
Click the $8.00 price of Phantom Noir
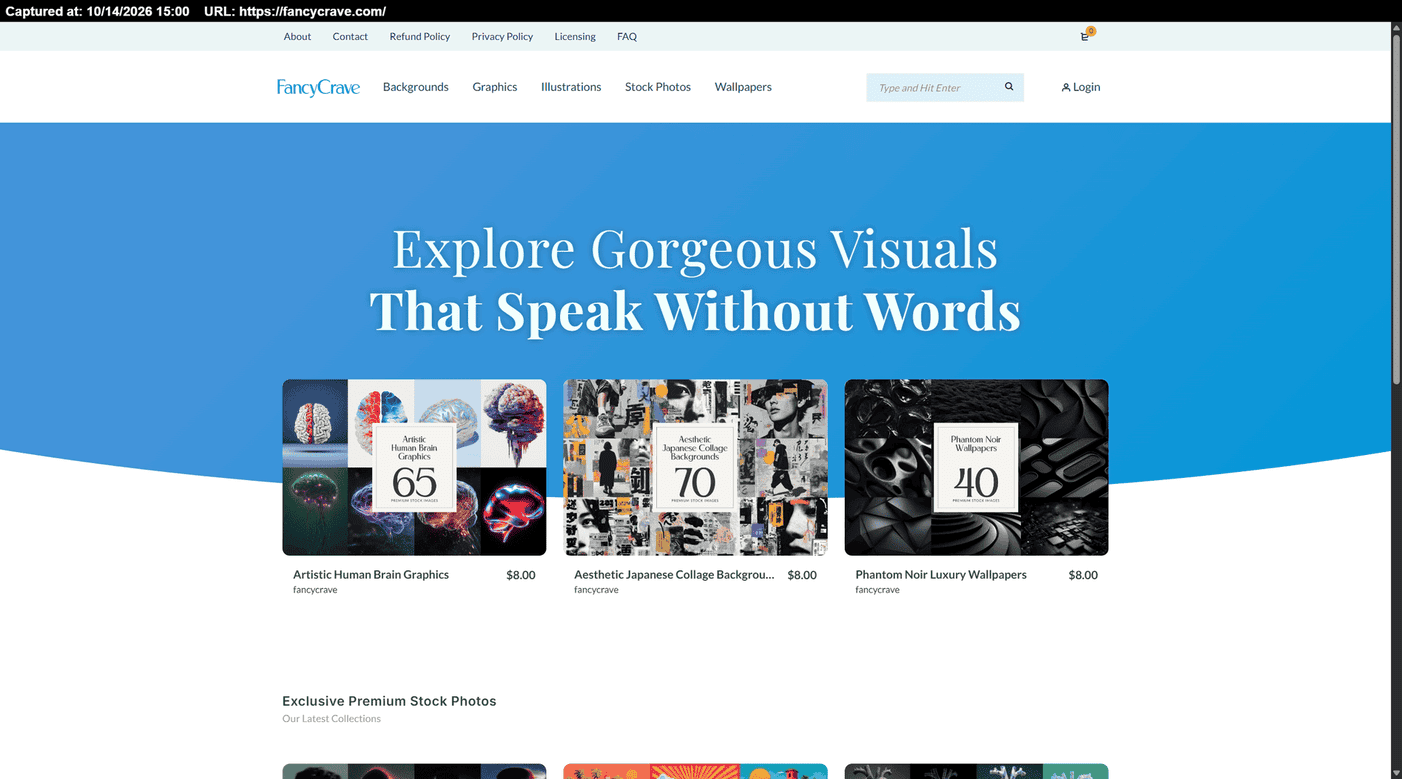(x=1083, y=575)
